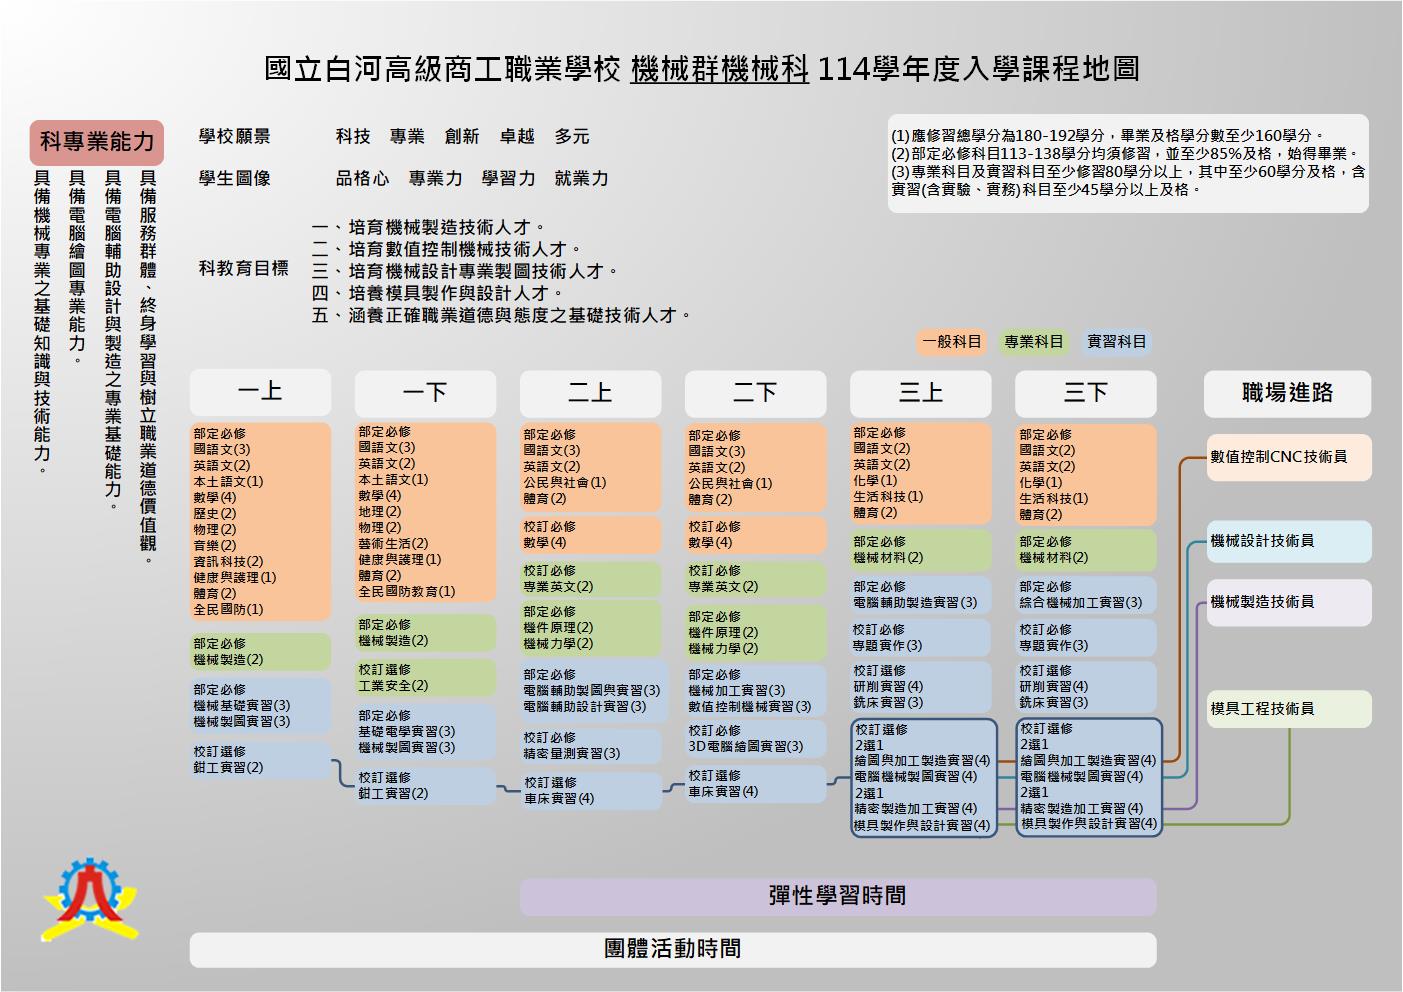Click the 學校願景 label
The image size is (1403, 992).
[x=234, y=137]
